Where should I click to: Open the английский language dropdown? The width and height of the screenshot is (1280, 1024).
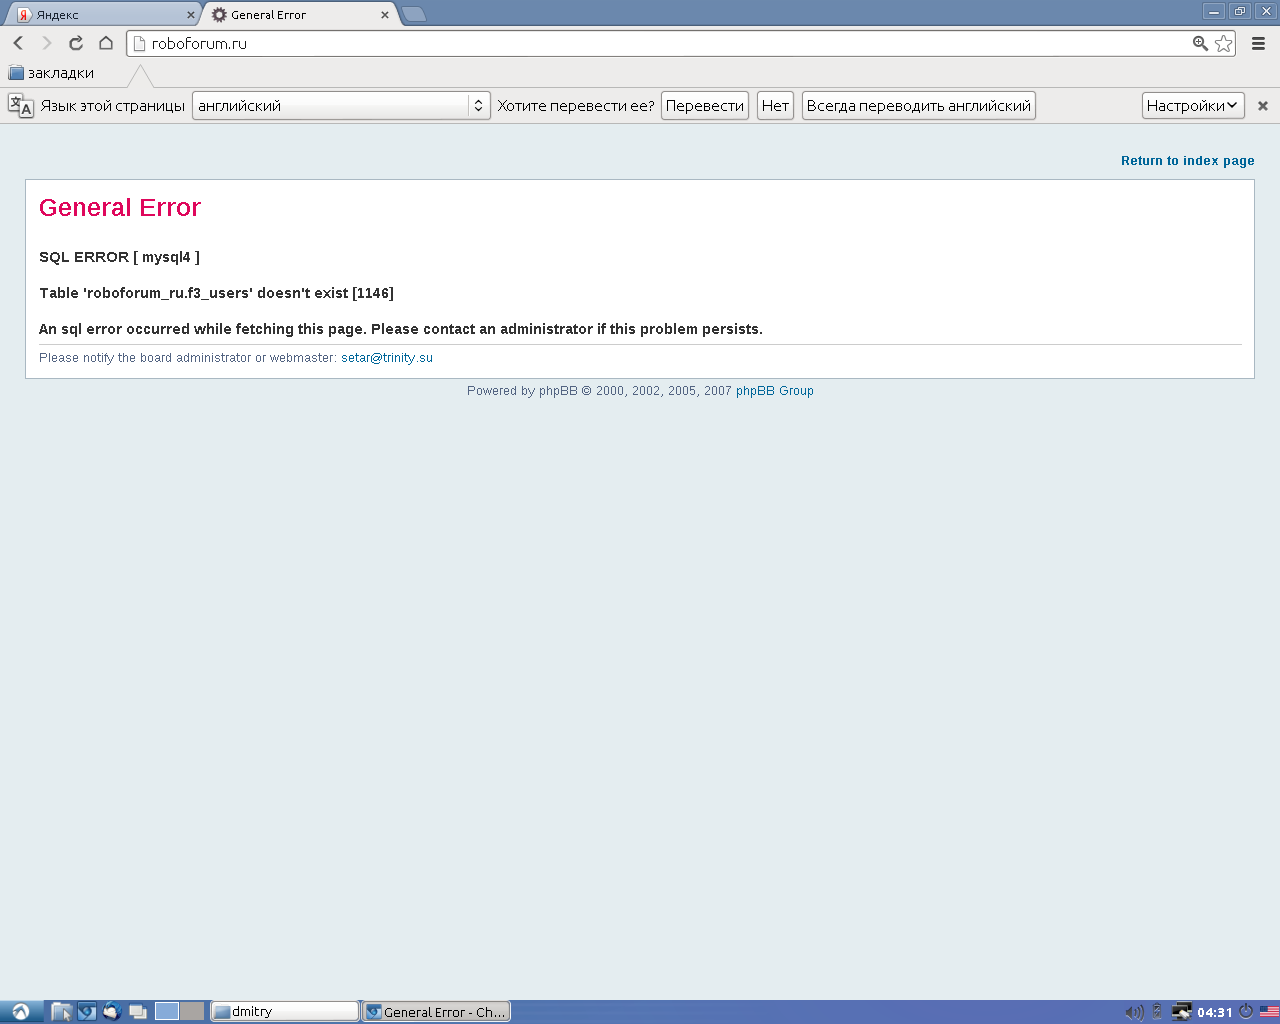(341, 106)
